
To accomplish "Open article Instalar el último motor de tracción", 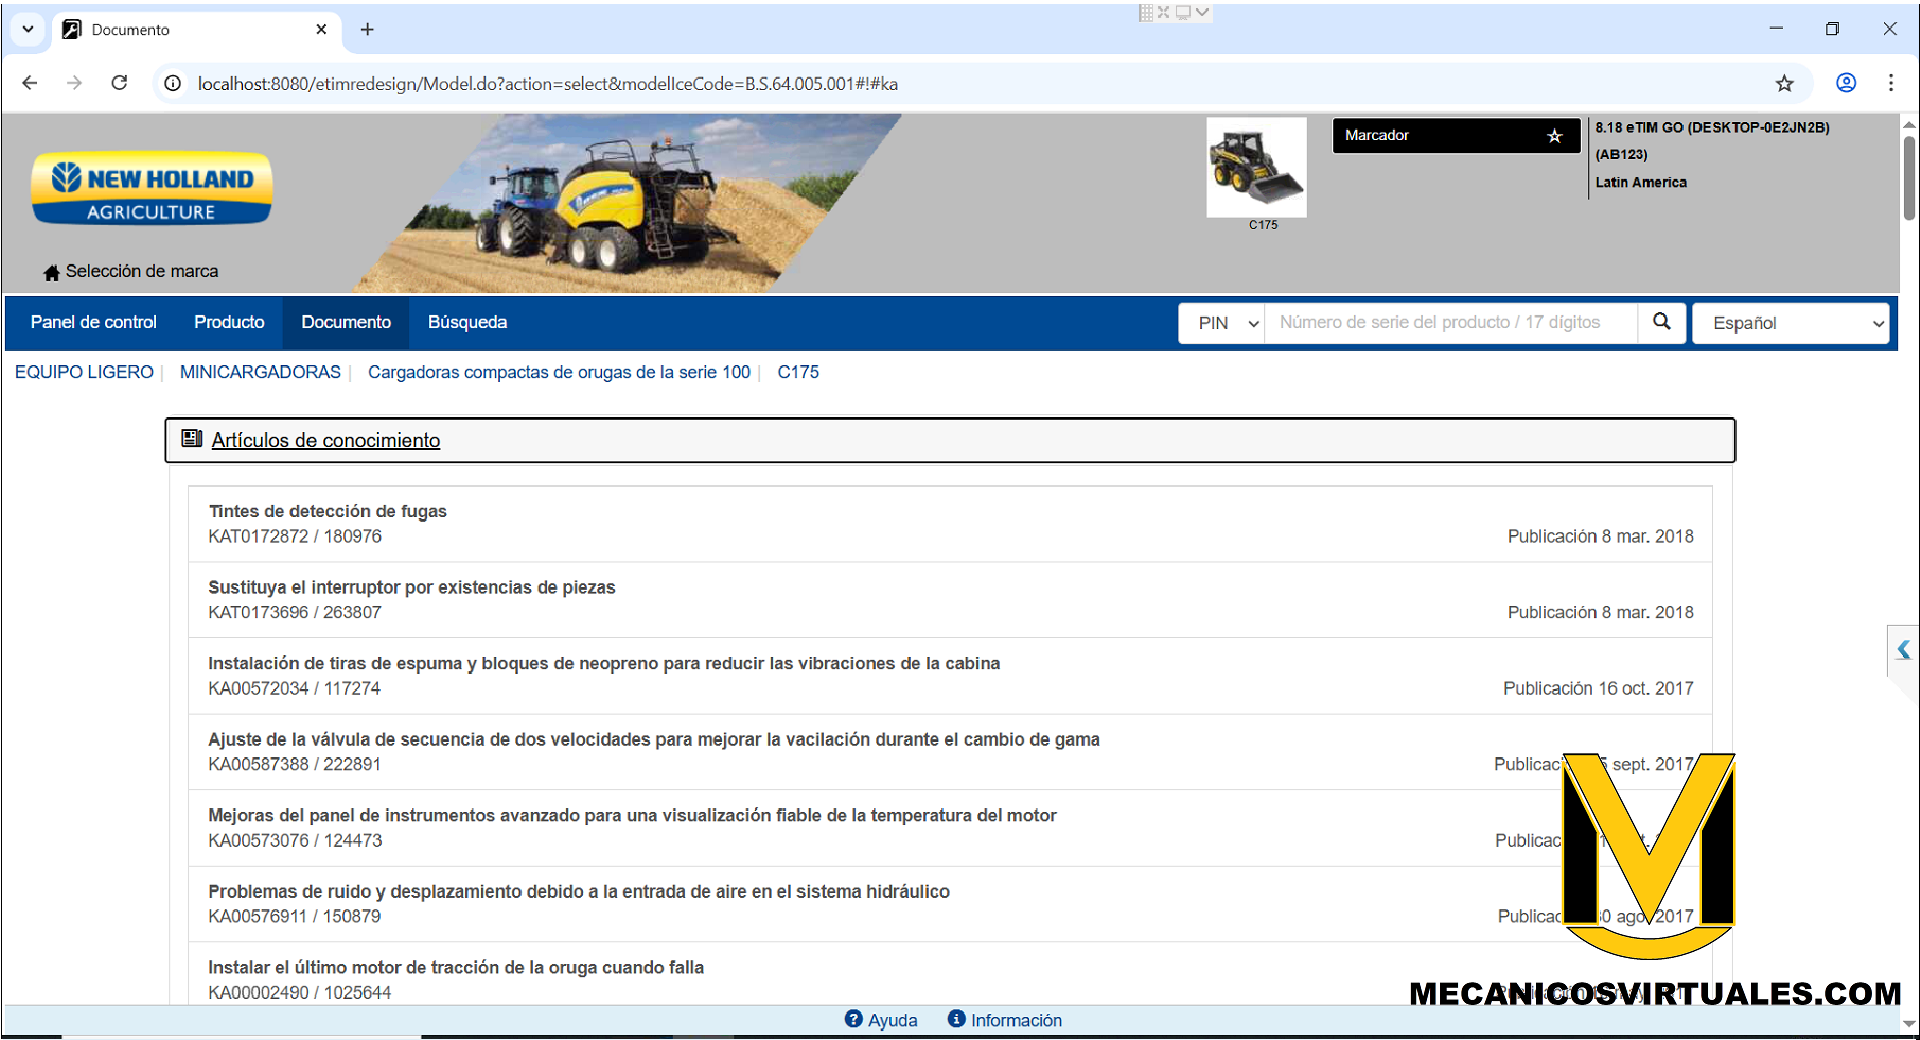I will [x=456, y=967].
